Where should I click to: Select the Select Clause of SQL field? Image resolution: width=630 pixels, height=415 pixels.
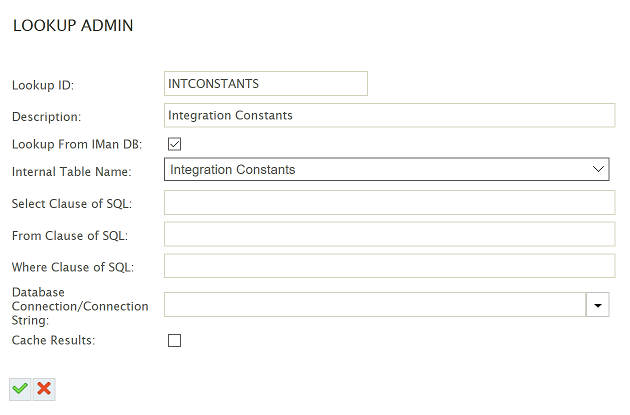coord(389,202)
